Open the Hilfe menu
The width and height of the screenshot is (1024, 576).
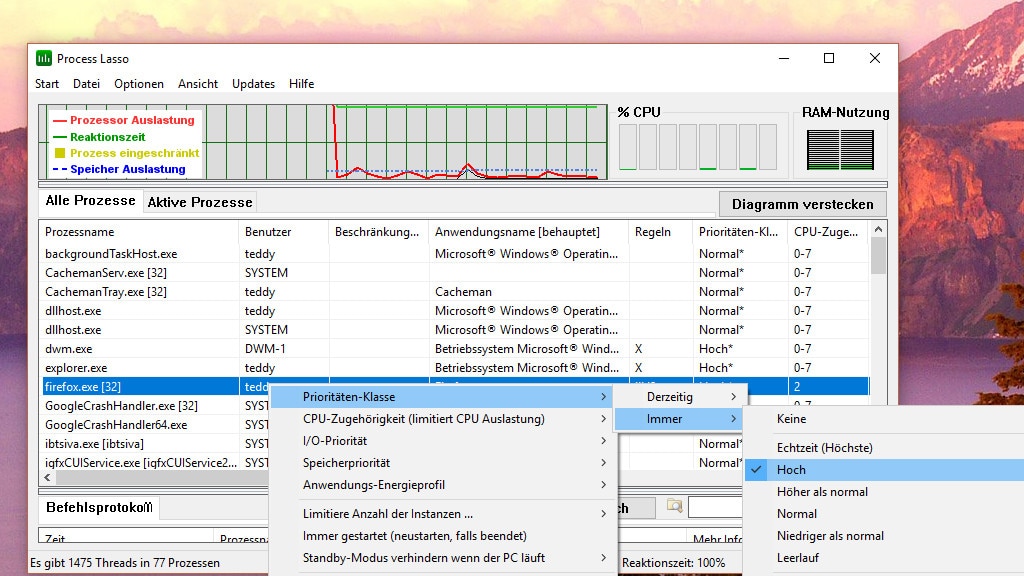click(302, 84)
